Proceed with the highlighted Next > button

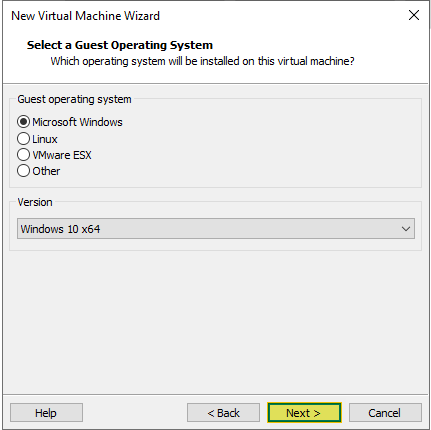pos(304,413)
